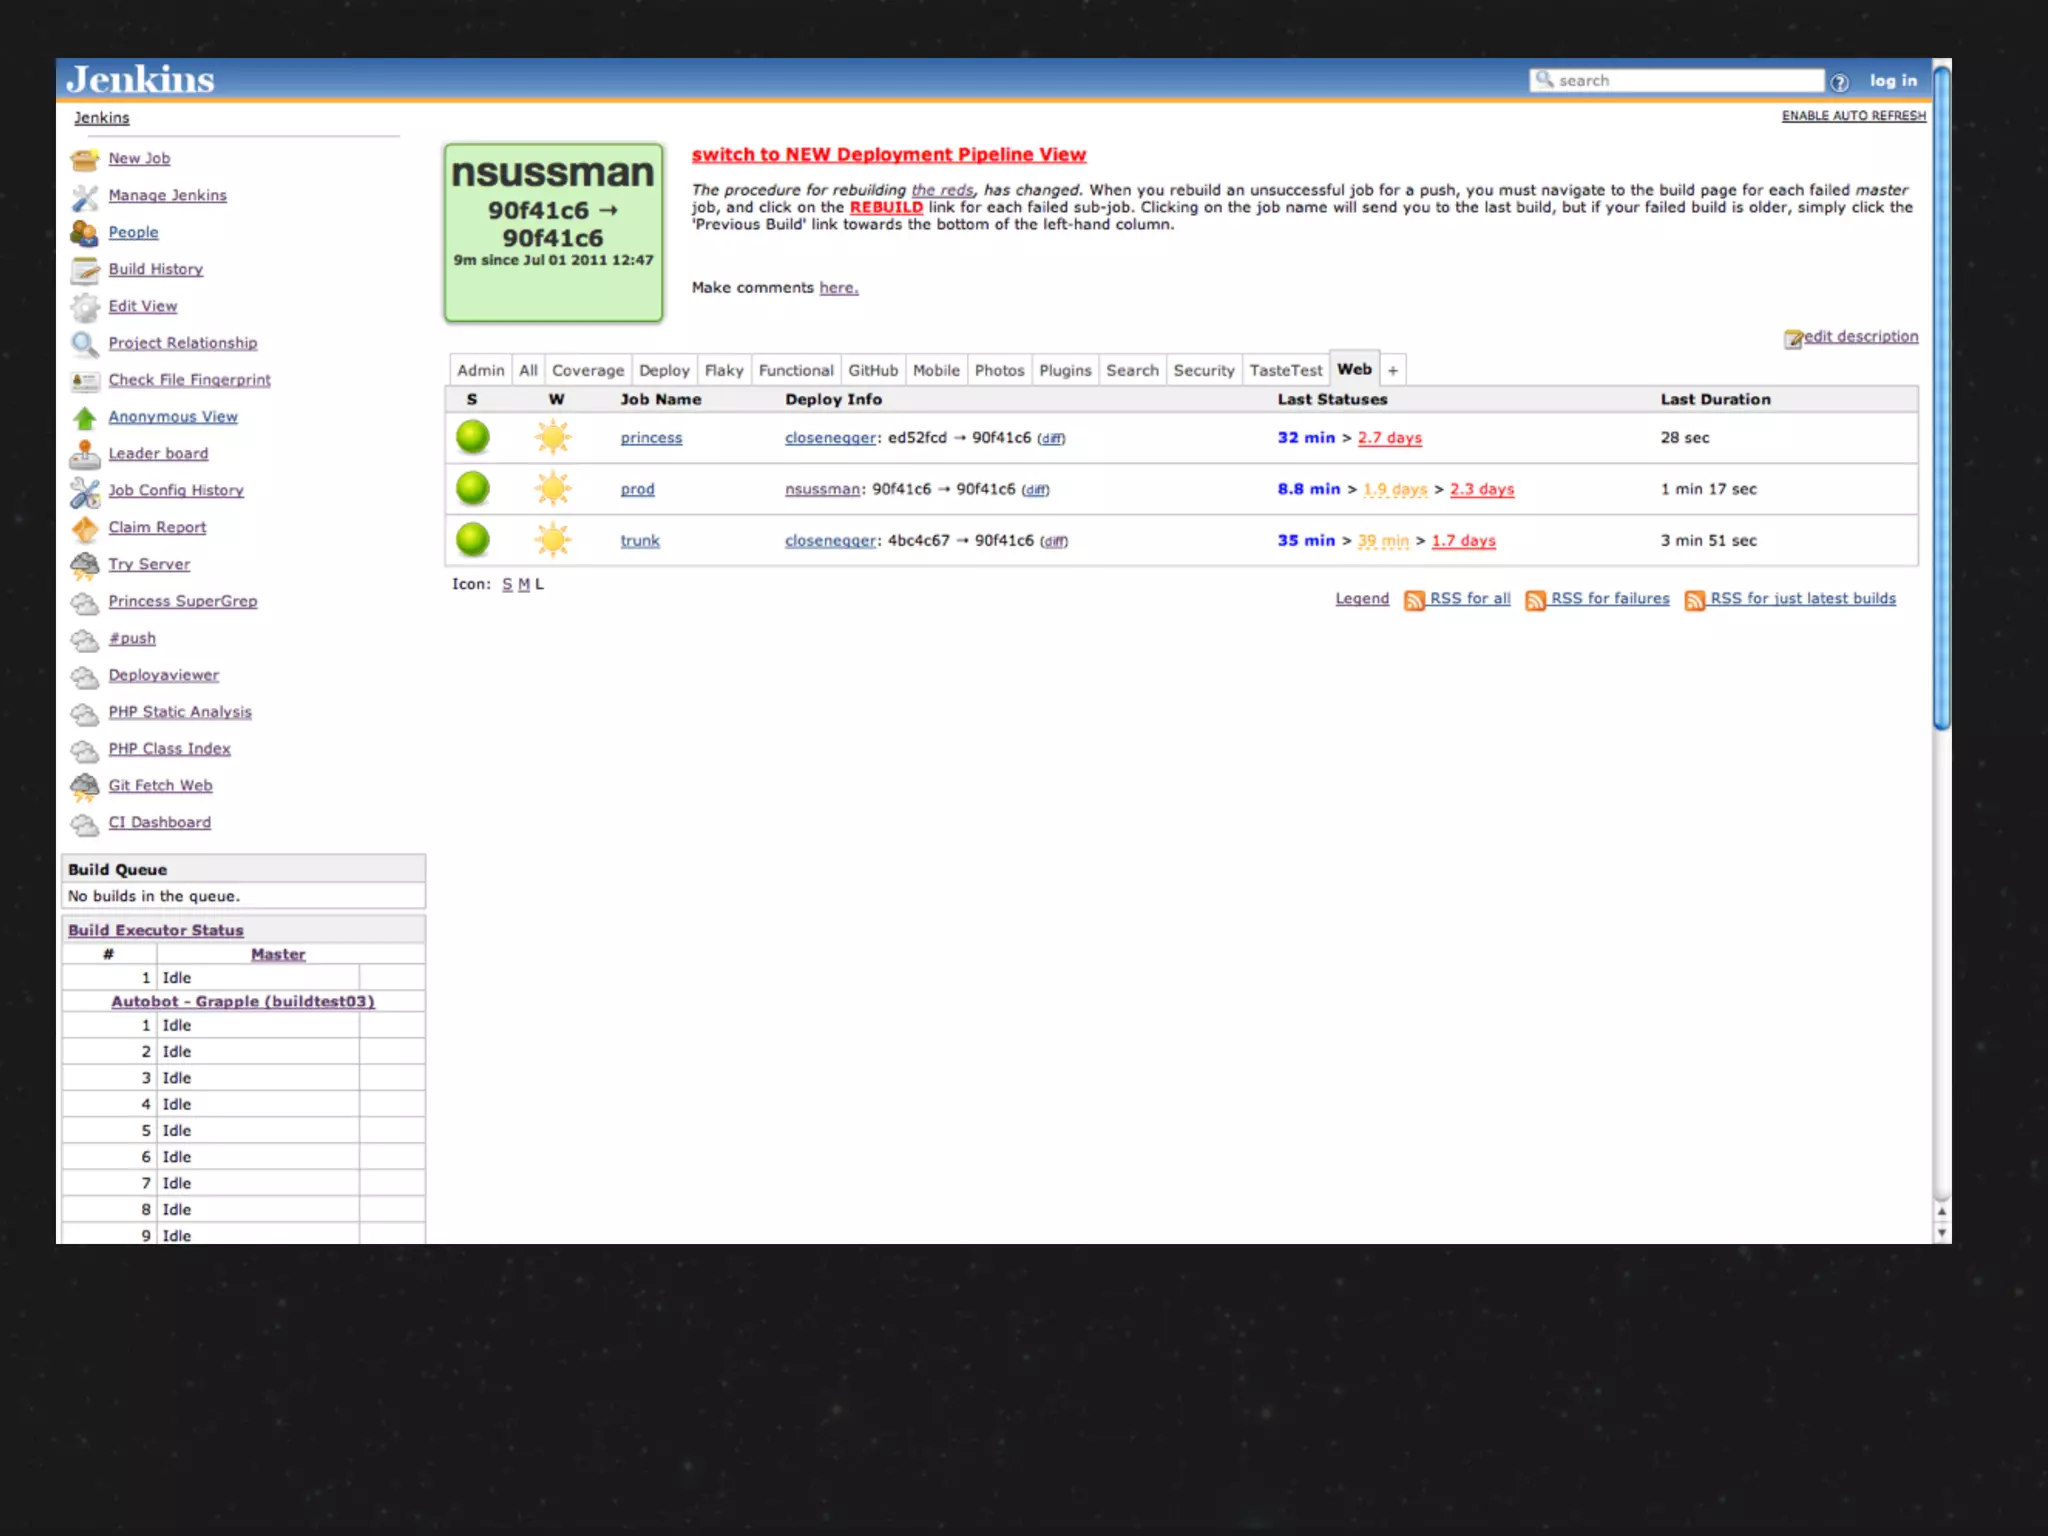
Task: Open Manage Jenkins tools icon
Action: 85,196
